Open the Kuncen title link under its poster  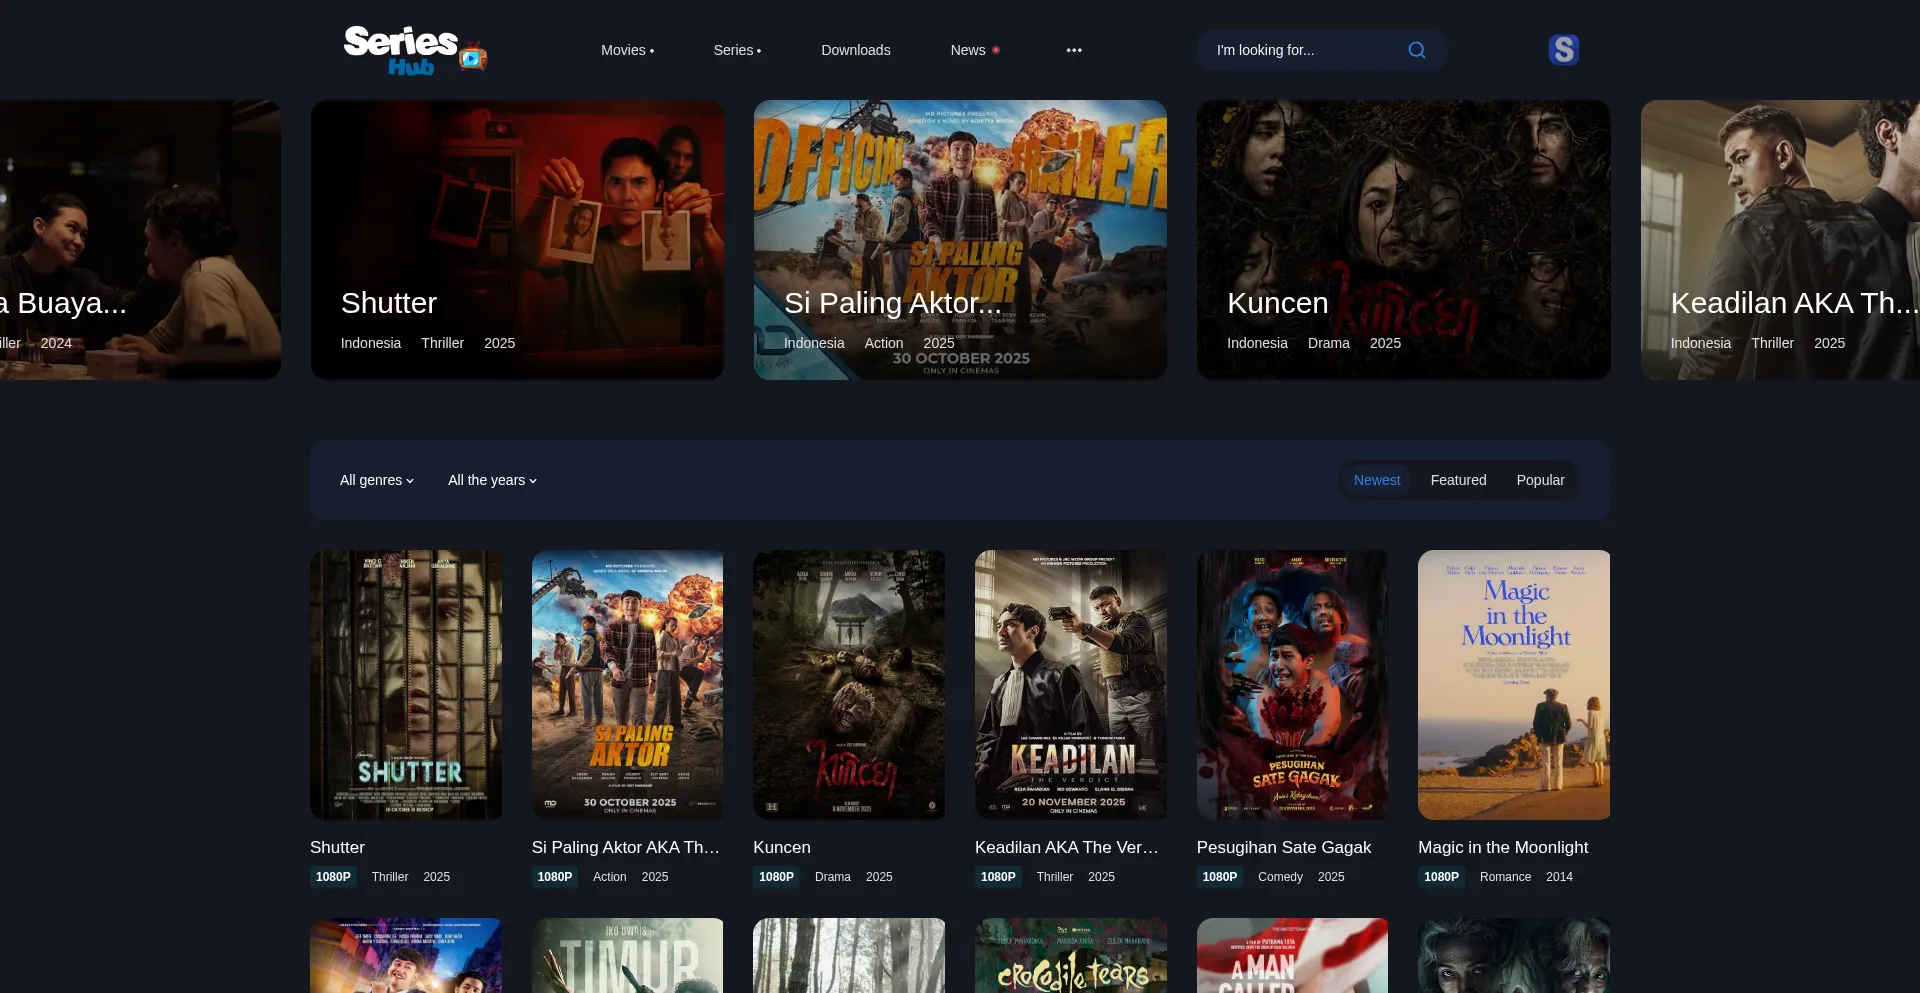(782, 847)
